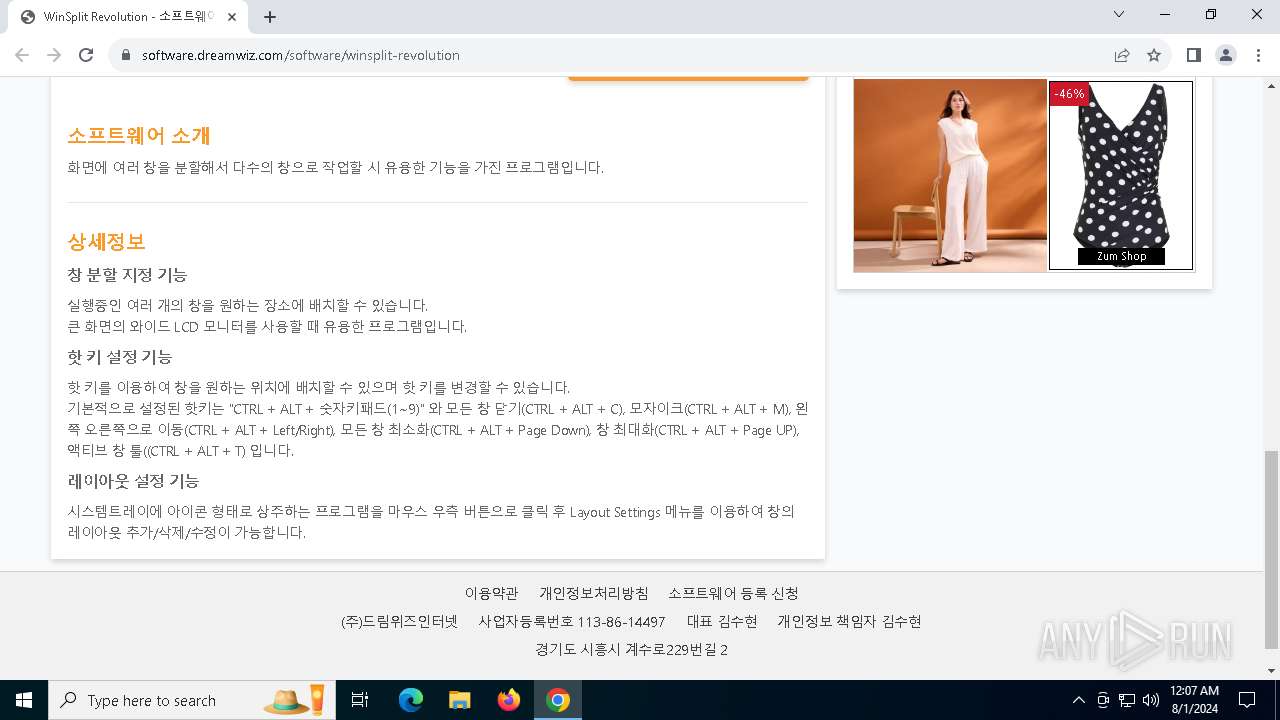
Task: Open Task View on the taskbar
Action: click(x=360, y=700)
